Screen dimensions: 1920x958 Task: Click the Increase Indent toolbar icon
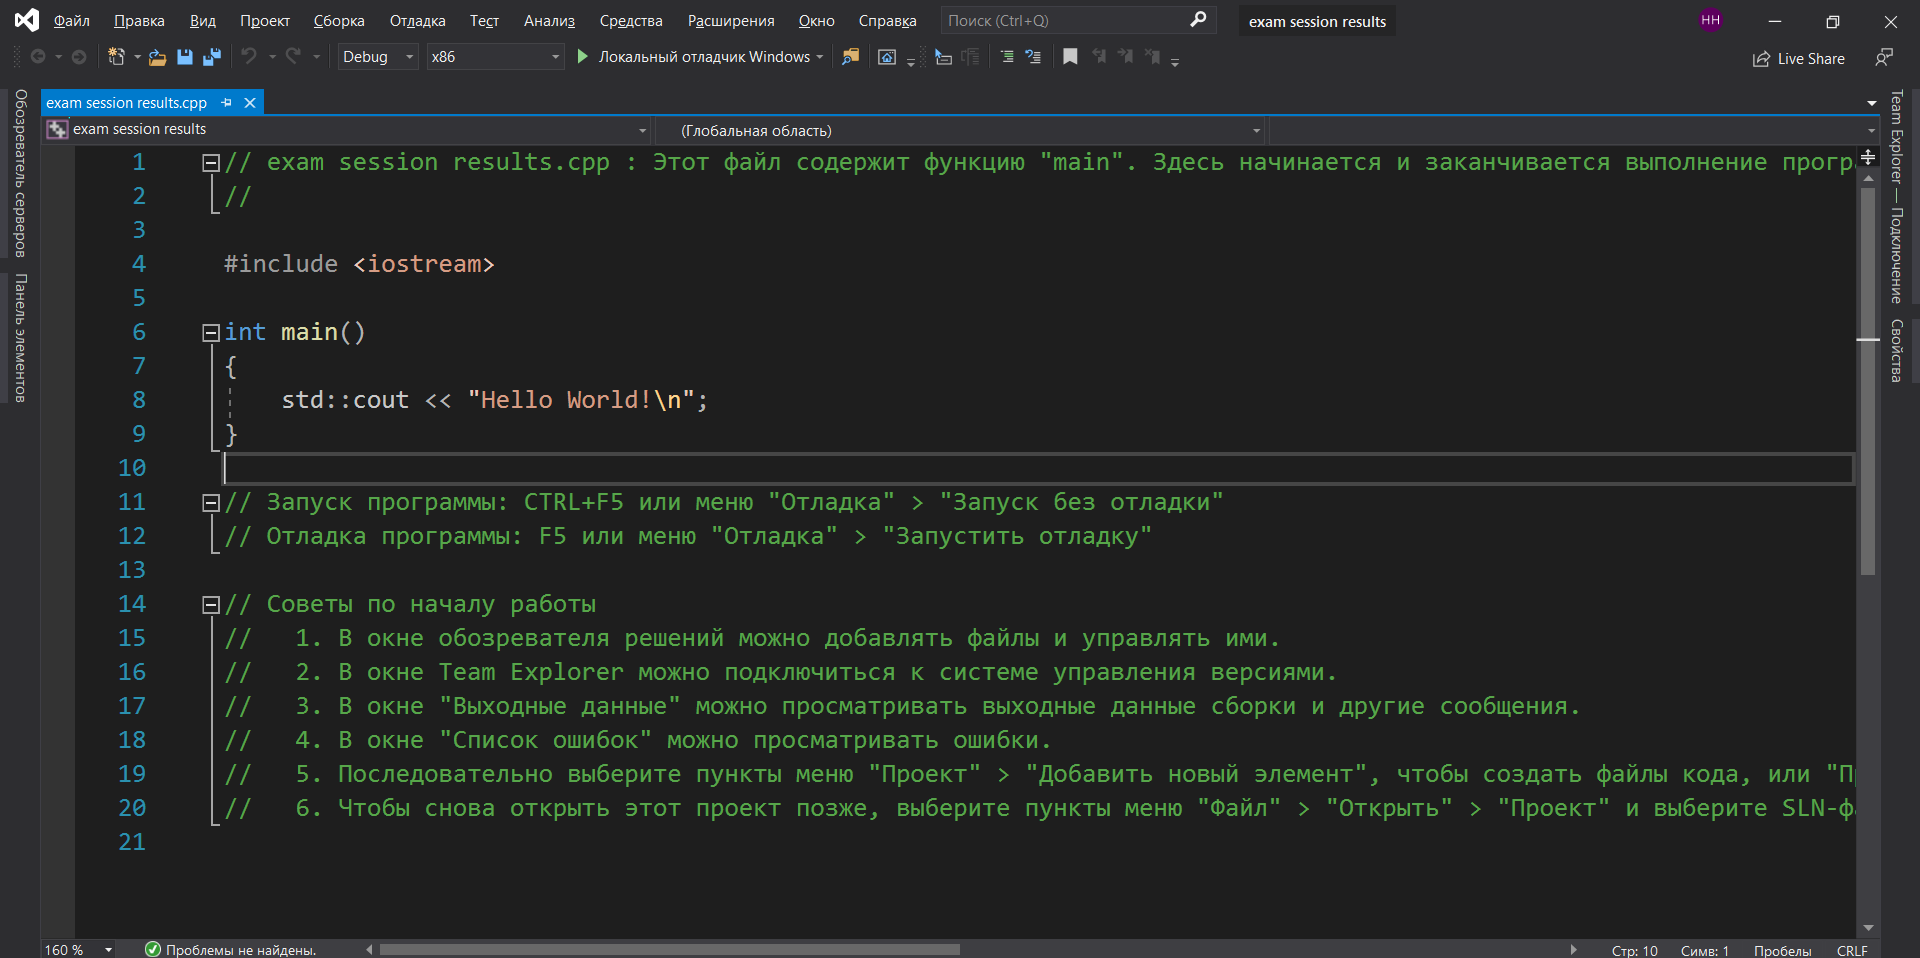1033,57
